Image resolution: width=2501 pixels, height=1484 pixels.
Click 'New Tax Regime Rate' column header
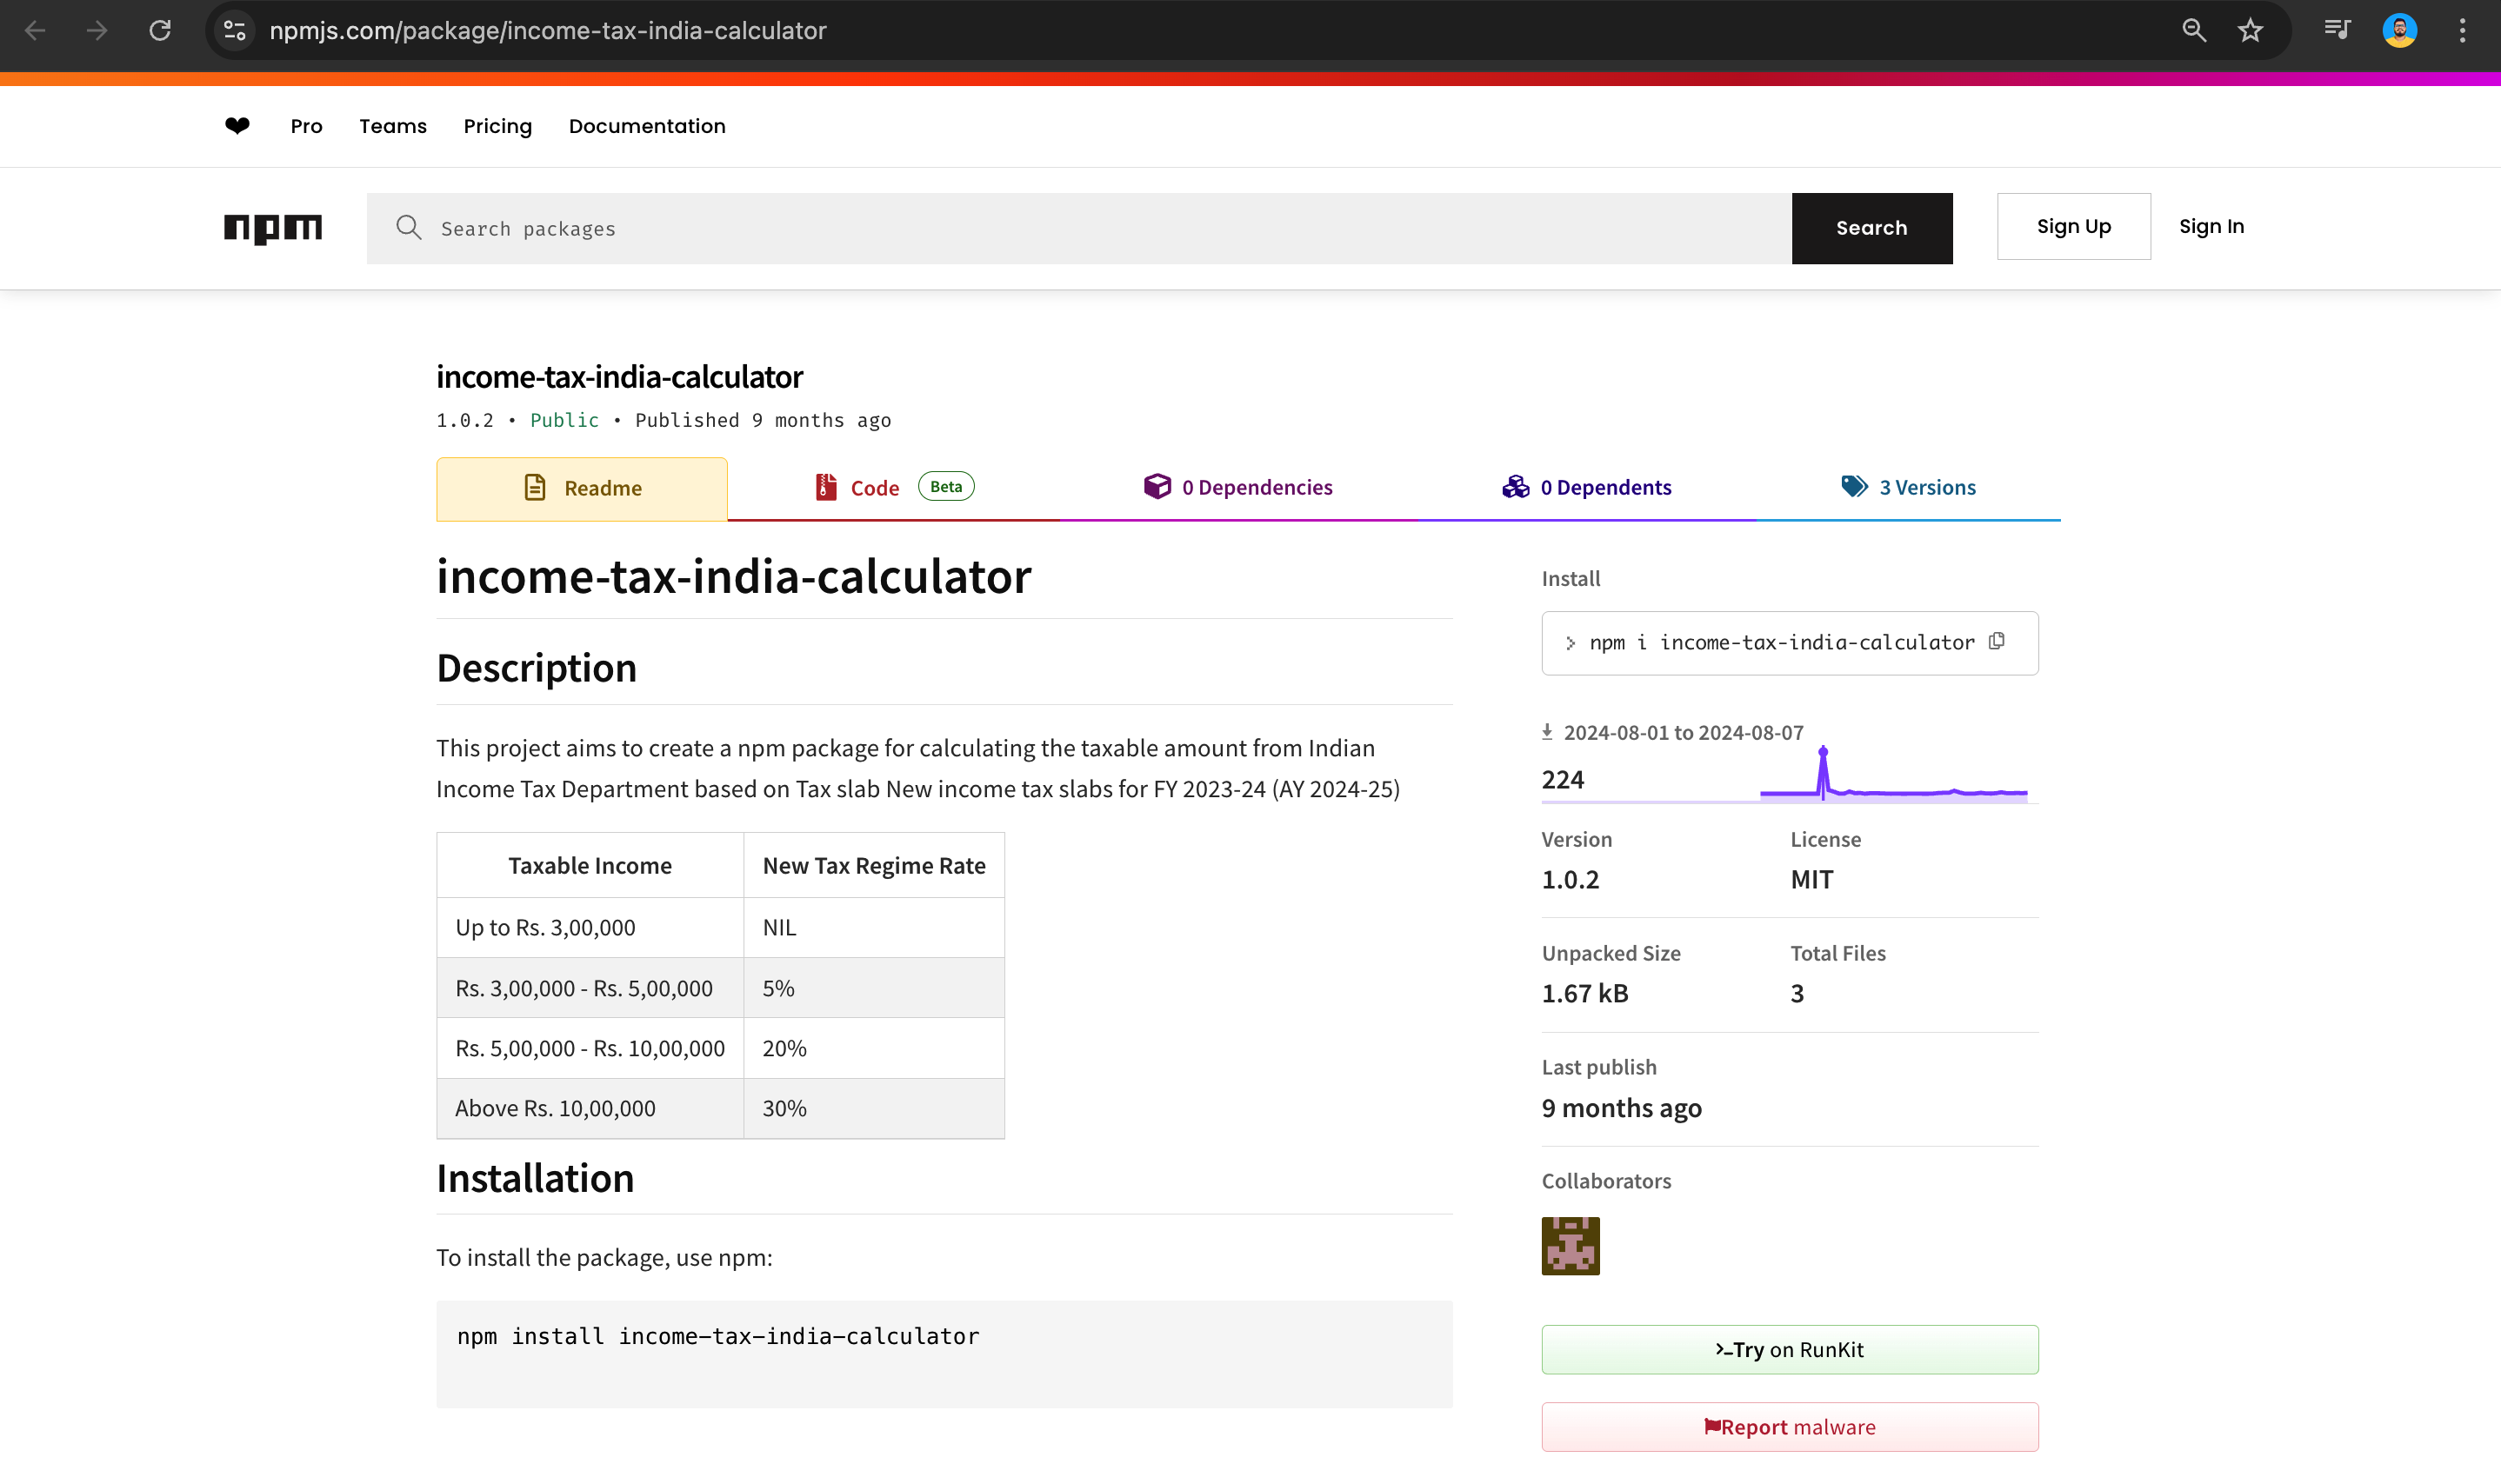(873, 865)
